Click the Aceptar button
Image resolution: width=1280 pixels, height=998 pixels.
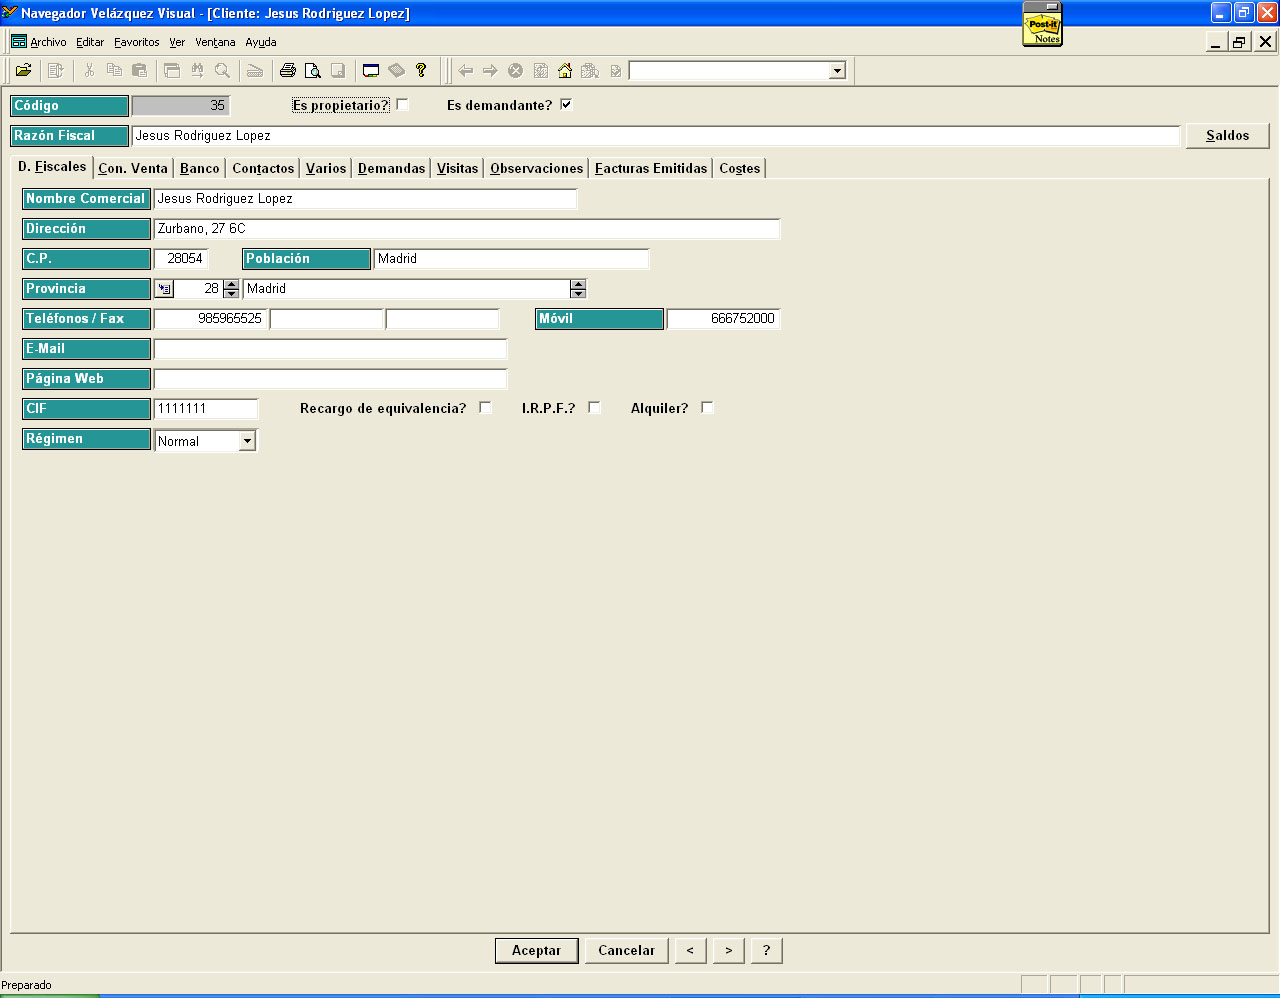(536, 950)
